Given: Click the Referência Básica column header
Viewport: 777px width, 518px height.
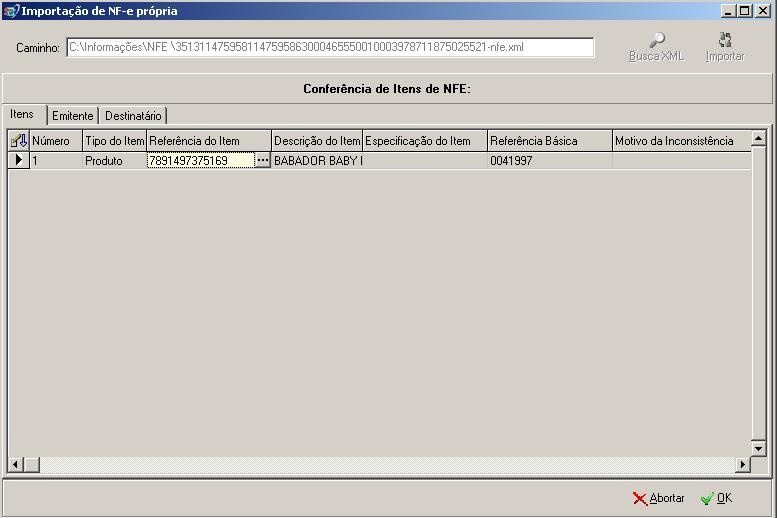Looking at the screenshot, I should [548, 141].
